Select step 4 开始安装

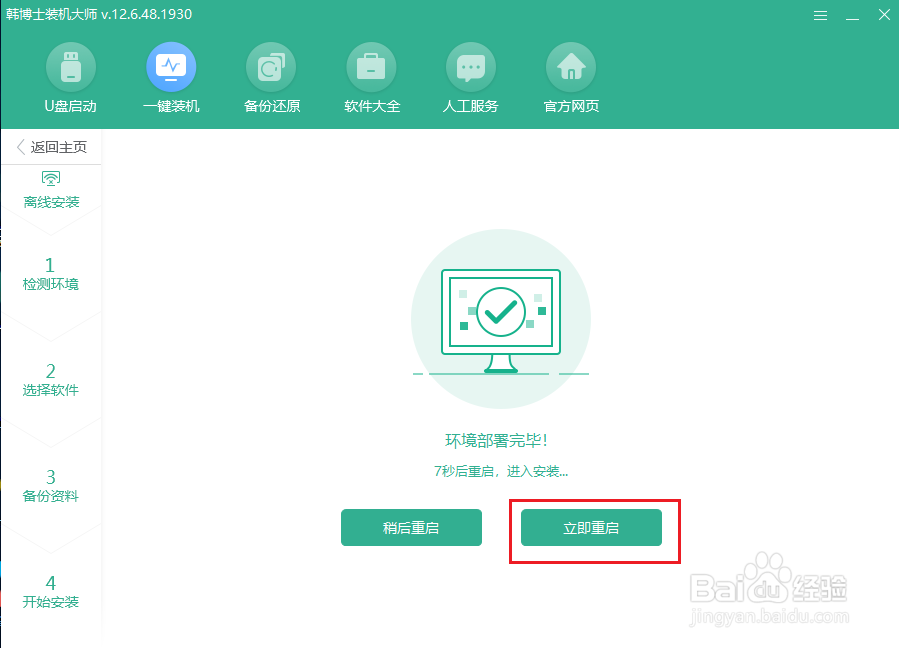pyautogui.click(x=50, y=592)
